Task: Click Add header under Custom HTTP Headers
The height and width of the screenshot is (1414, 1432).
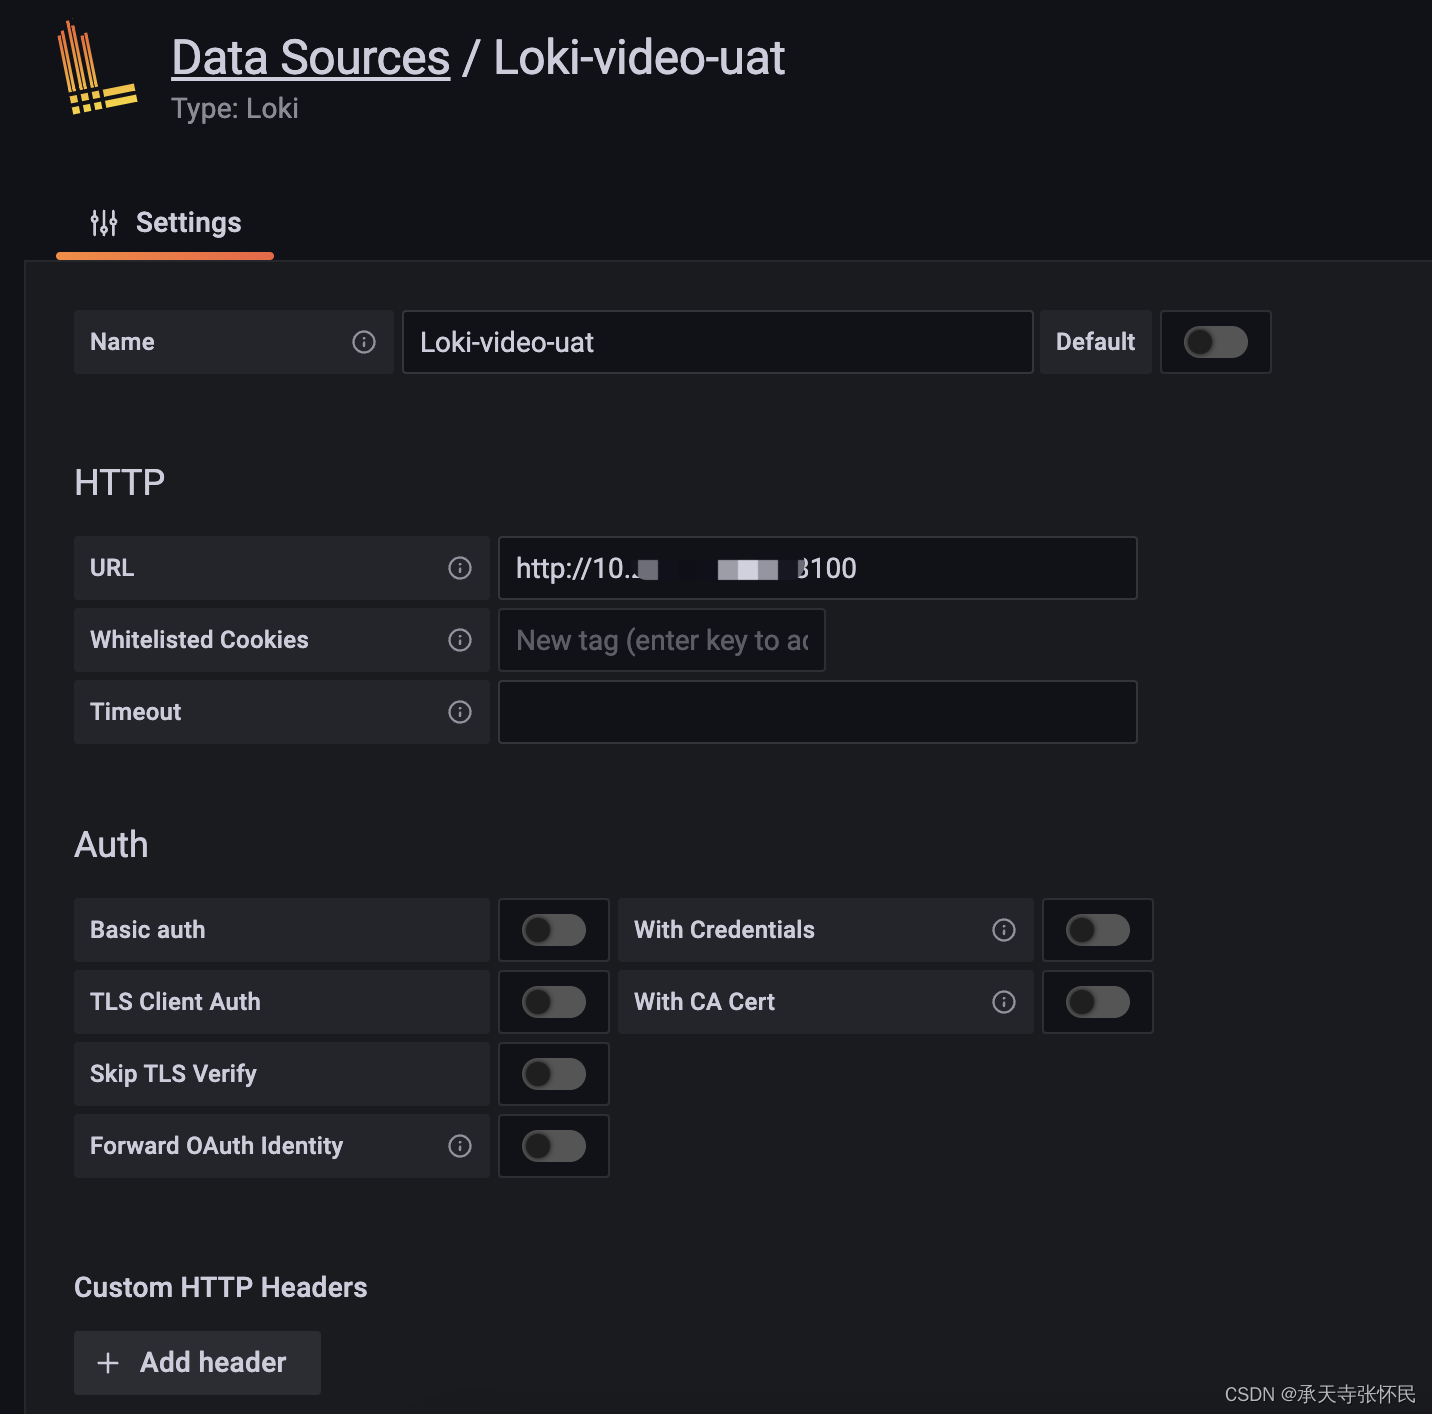Action: (197, 1362)
